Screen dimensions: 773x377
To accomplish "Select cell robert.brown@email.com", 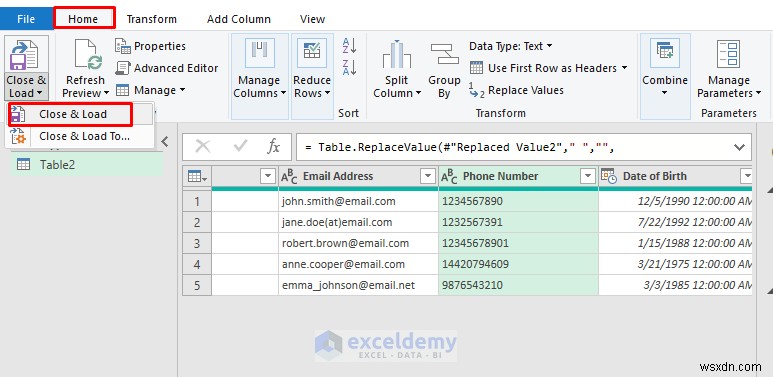I will tap(358, 243).
